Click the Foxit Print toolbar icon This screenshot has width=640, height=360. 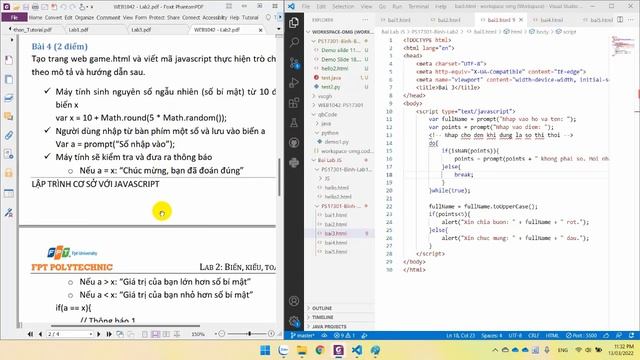tap(35, 7)
